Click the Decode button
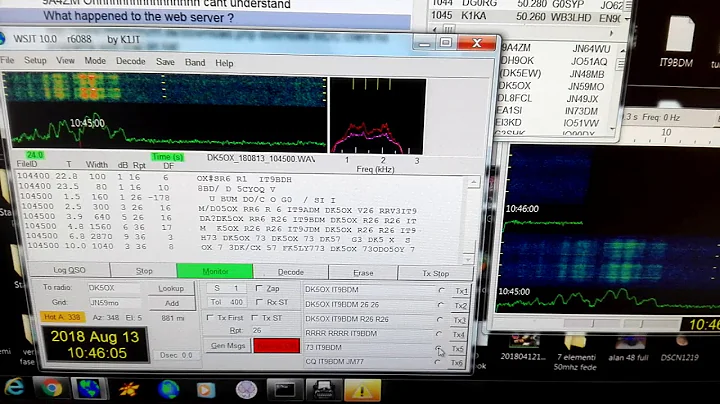Image resolution: width=720 pixels, height=404 pixels. coord(291,272)
